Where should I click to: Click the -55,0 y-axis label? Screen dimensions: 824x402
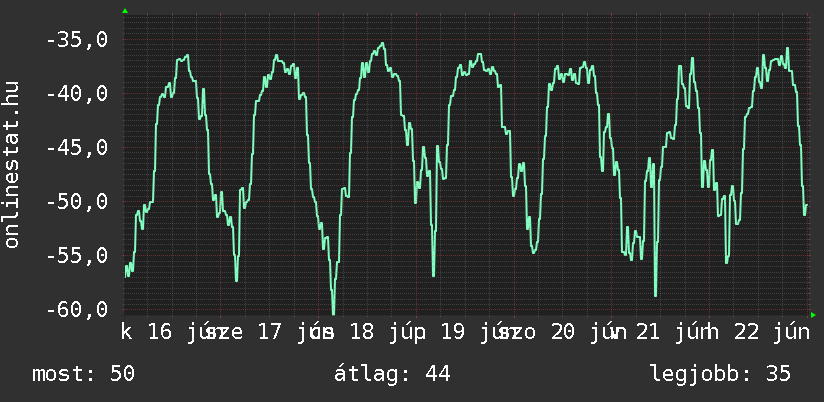pyautogui.click(x=77, y=255)
